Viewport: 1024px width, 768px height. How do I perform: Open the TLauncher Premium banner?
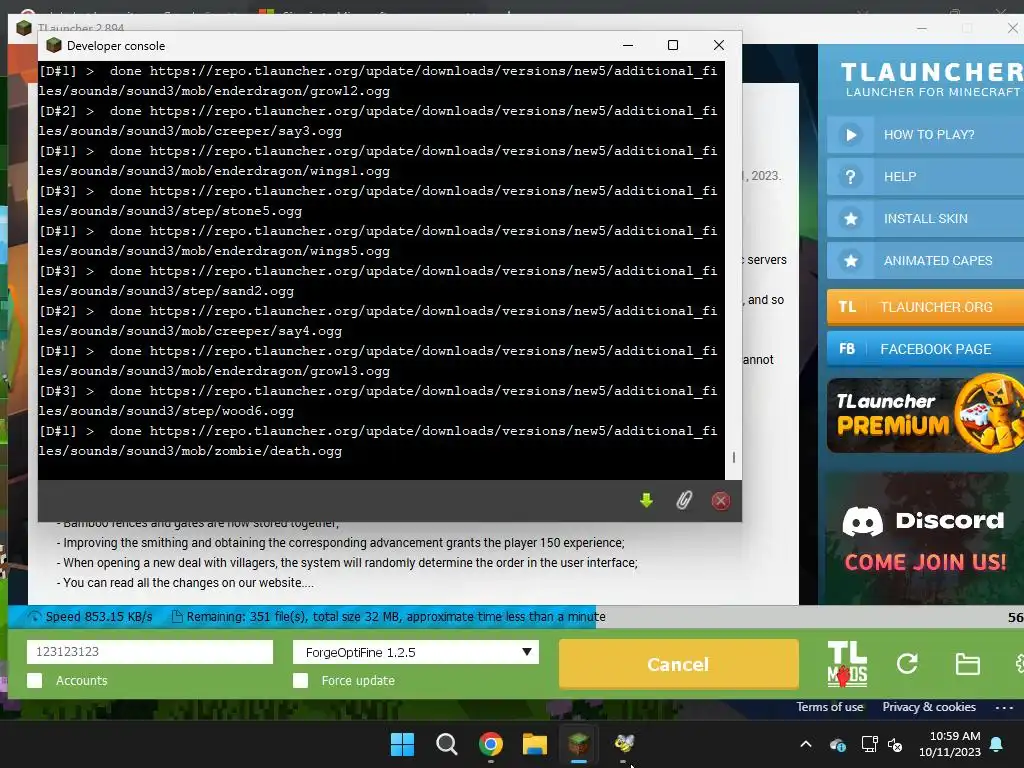(926, 415)
